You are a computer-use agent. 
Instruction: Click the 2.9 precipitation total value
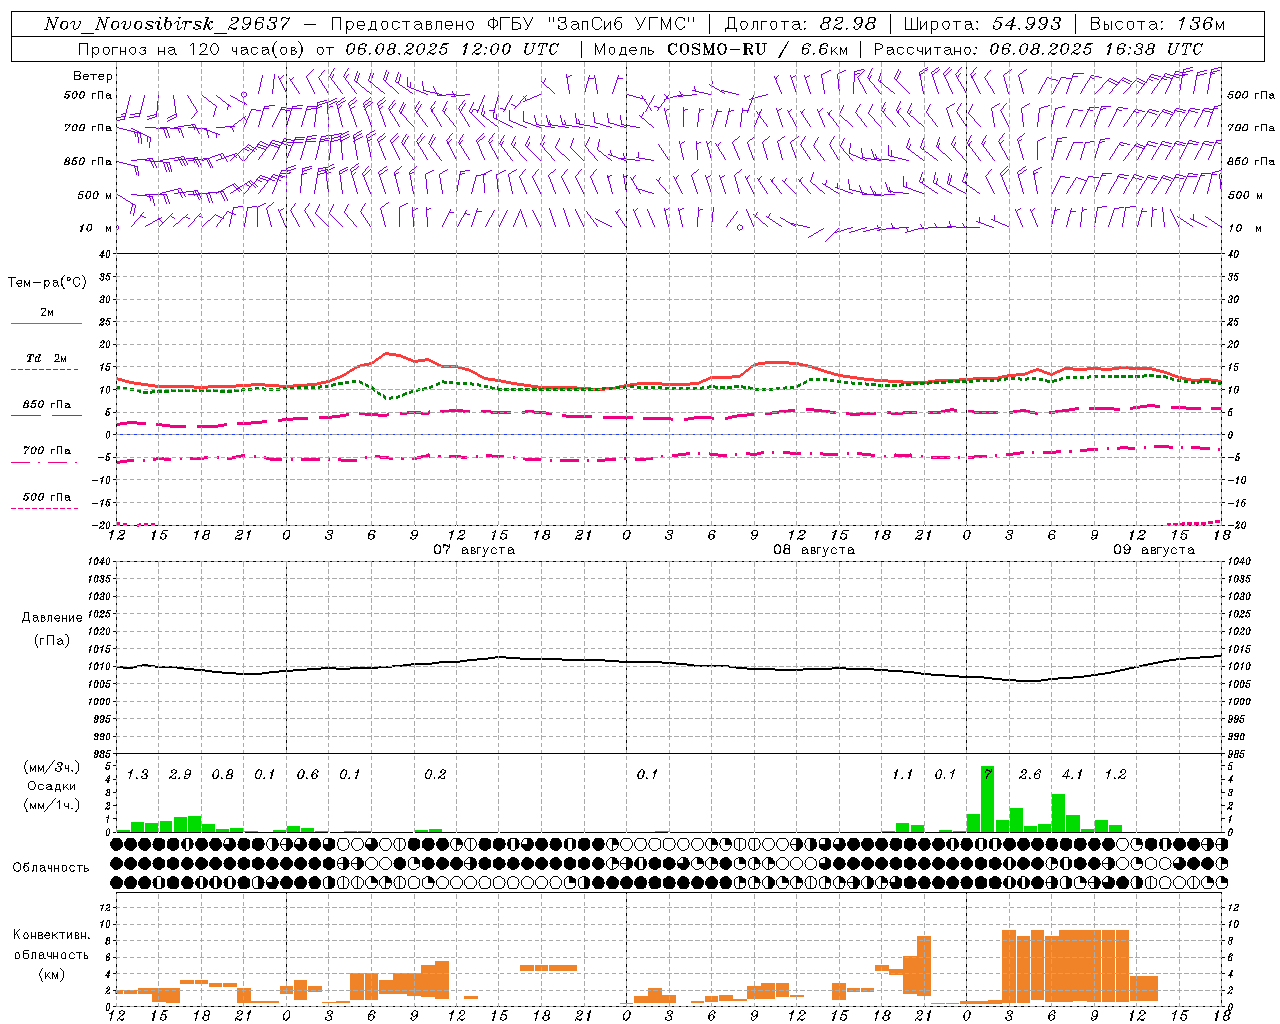pos(180,775)
